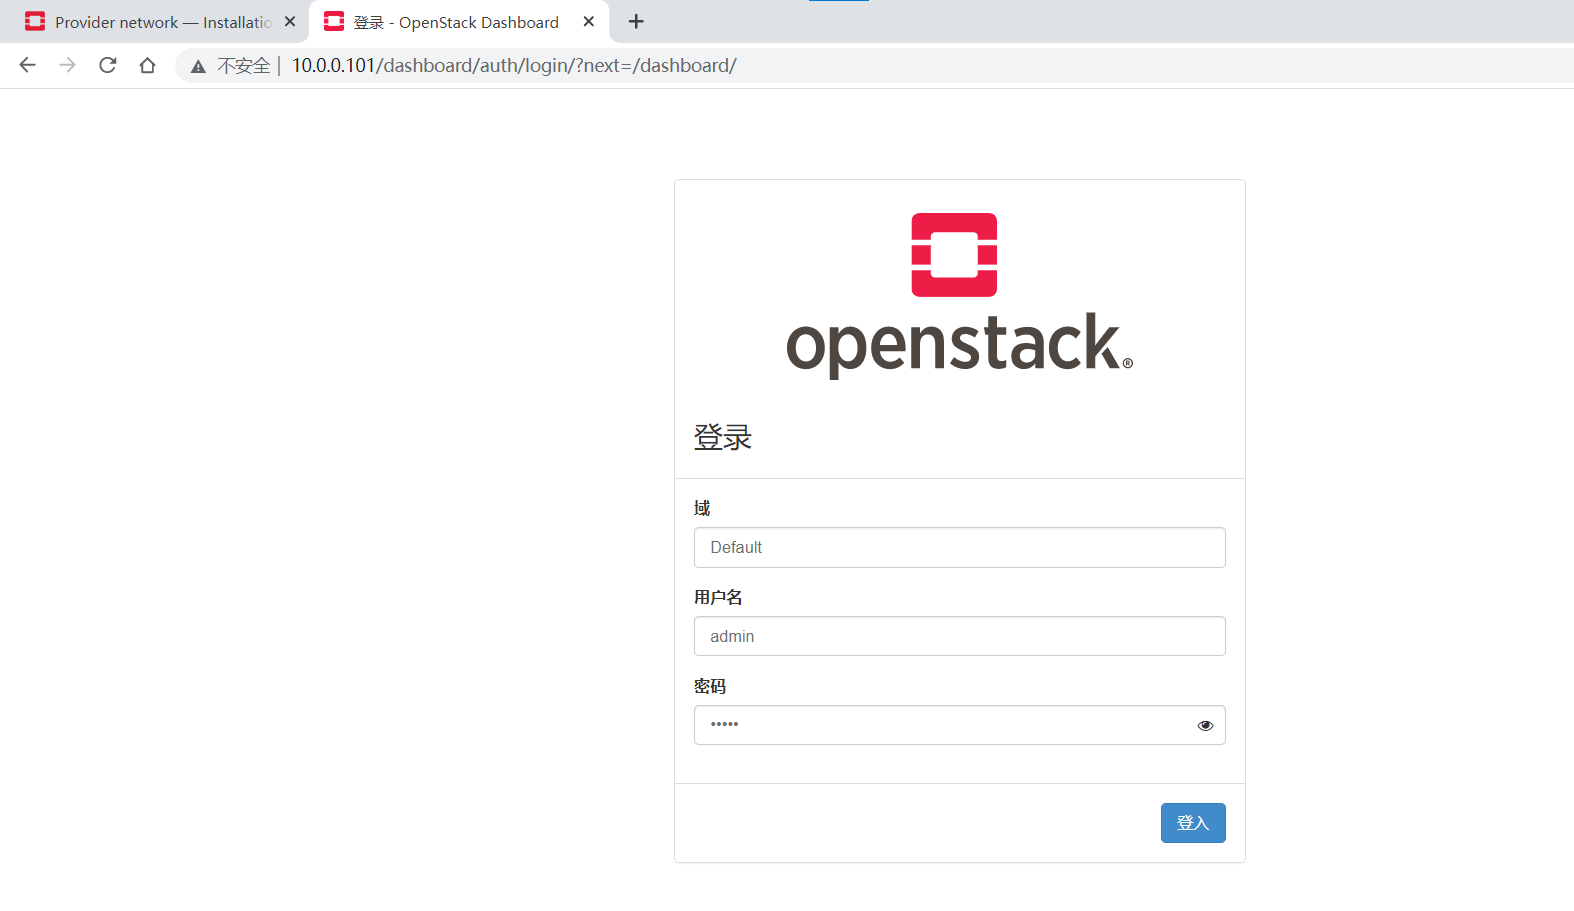Viewport: 1574px width, 911px height.
Task: Select the OpenStack Dashboard login tab
Action: 459,22
